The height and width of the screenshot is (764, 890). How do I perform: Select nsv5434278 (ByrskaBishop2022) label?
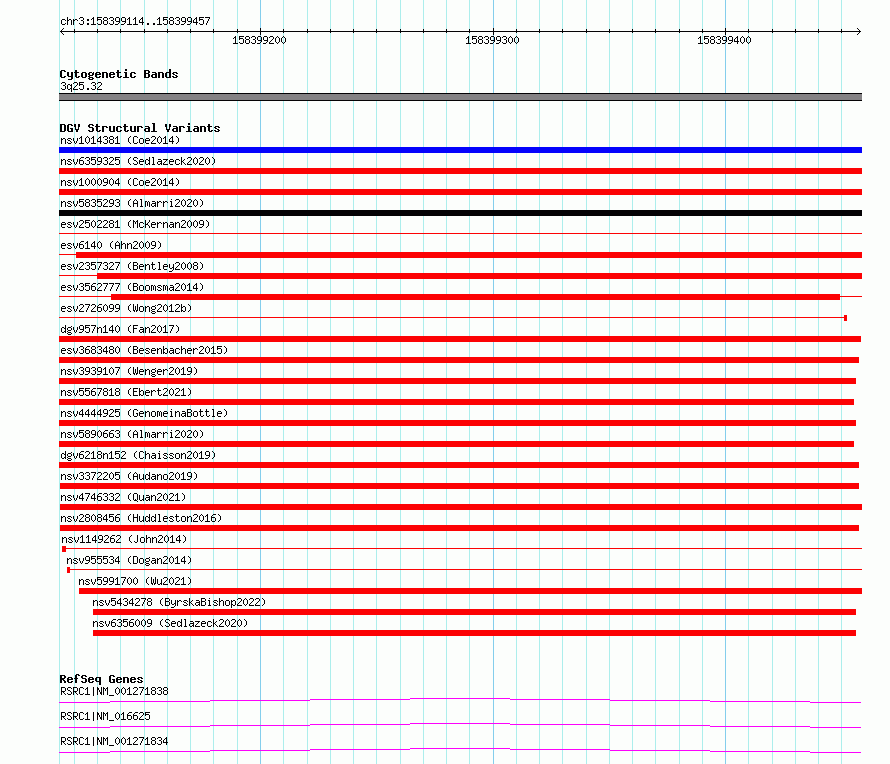pos(179,602)
